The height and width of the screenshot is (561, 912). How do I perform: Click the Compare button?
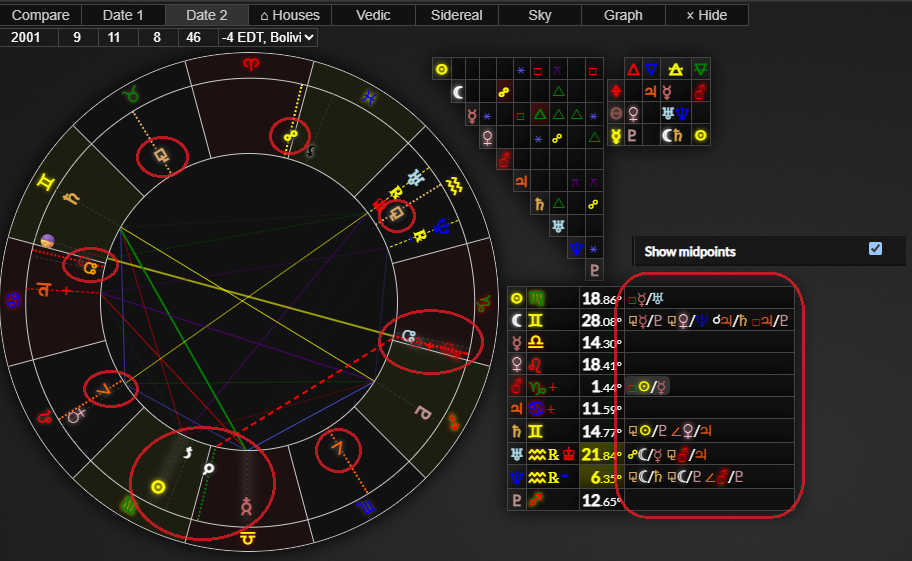(x=40, y=15)
